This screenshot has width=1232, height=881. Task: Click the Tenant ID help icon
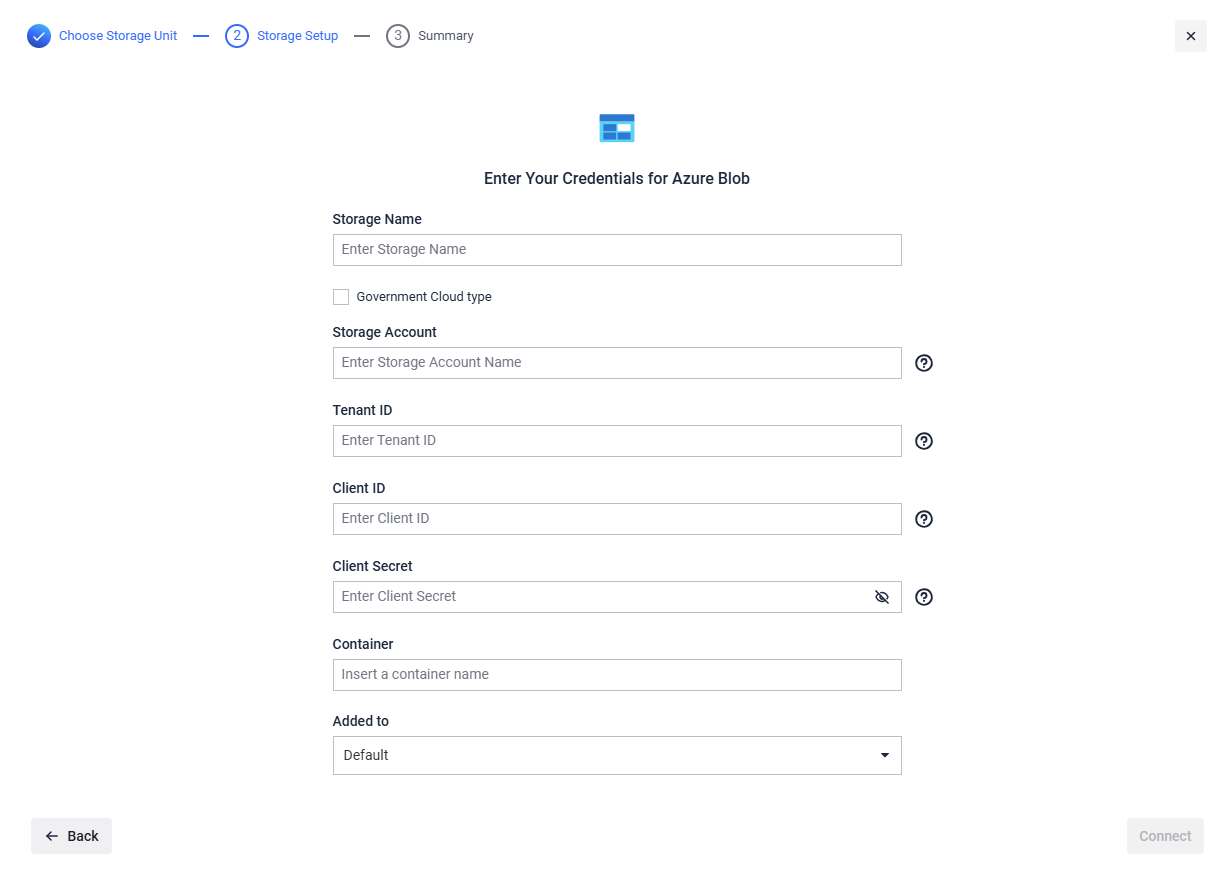(x=924, y=441)
